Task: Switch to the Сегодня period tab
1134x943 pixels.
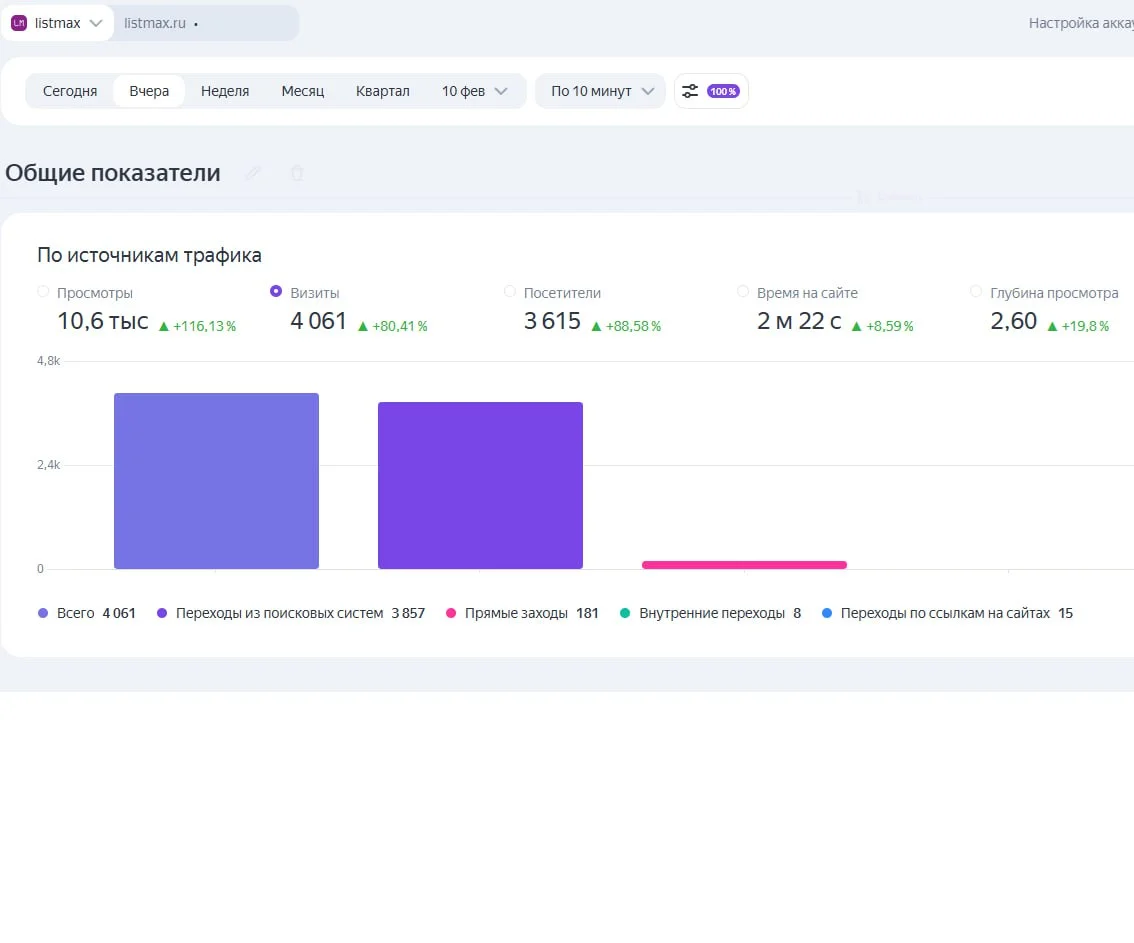Action: (x=70, y=91)
